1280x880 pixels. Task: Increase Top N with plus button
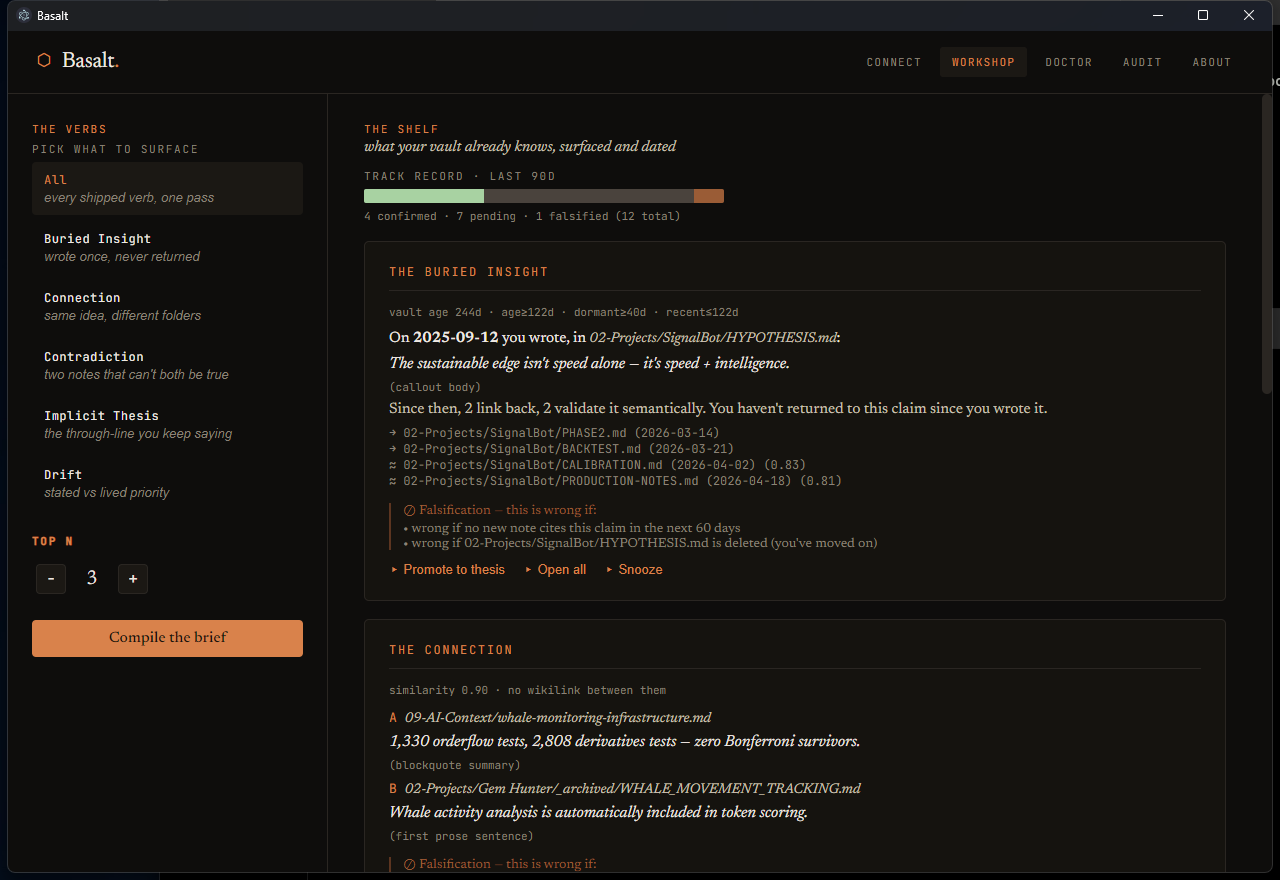(x=133, y=578)
